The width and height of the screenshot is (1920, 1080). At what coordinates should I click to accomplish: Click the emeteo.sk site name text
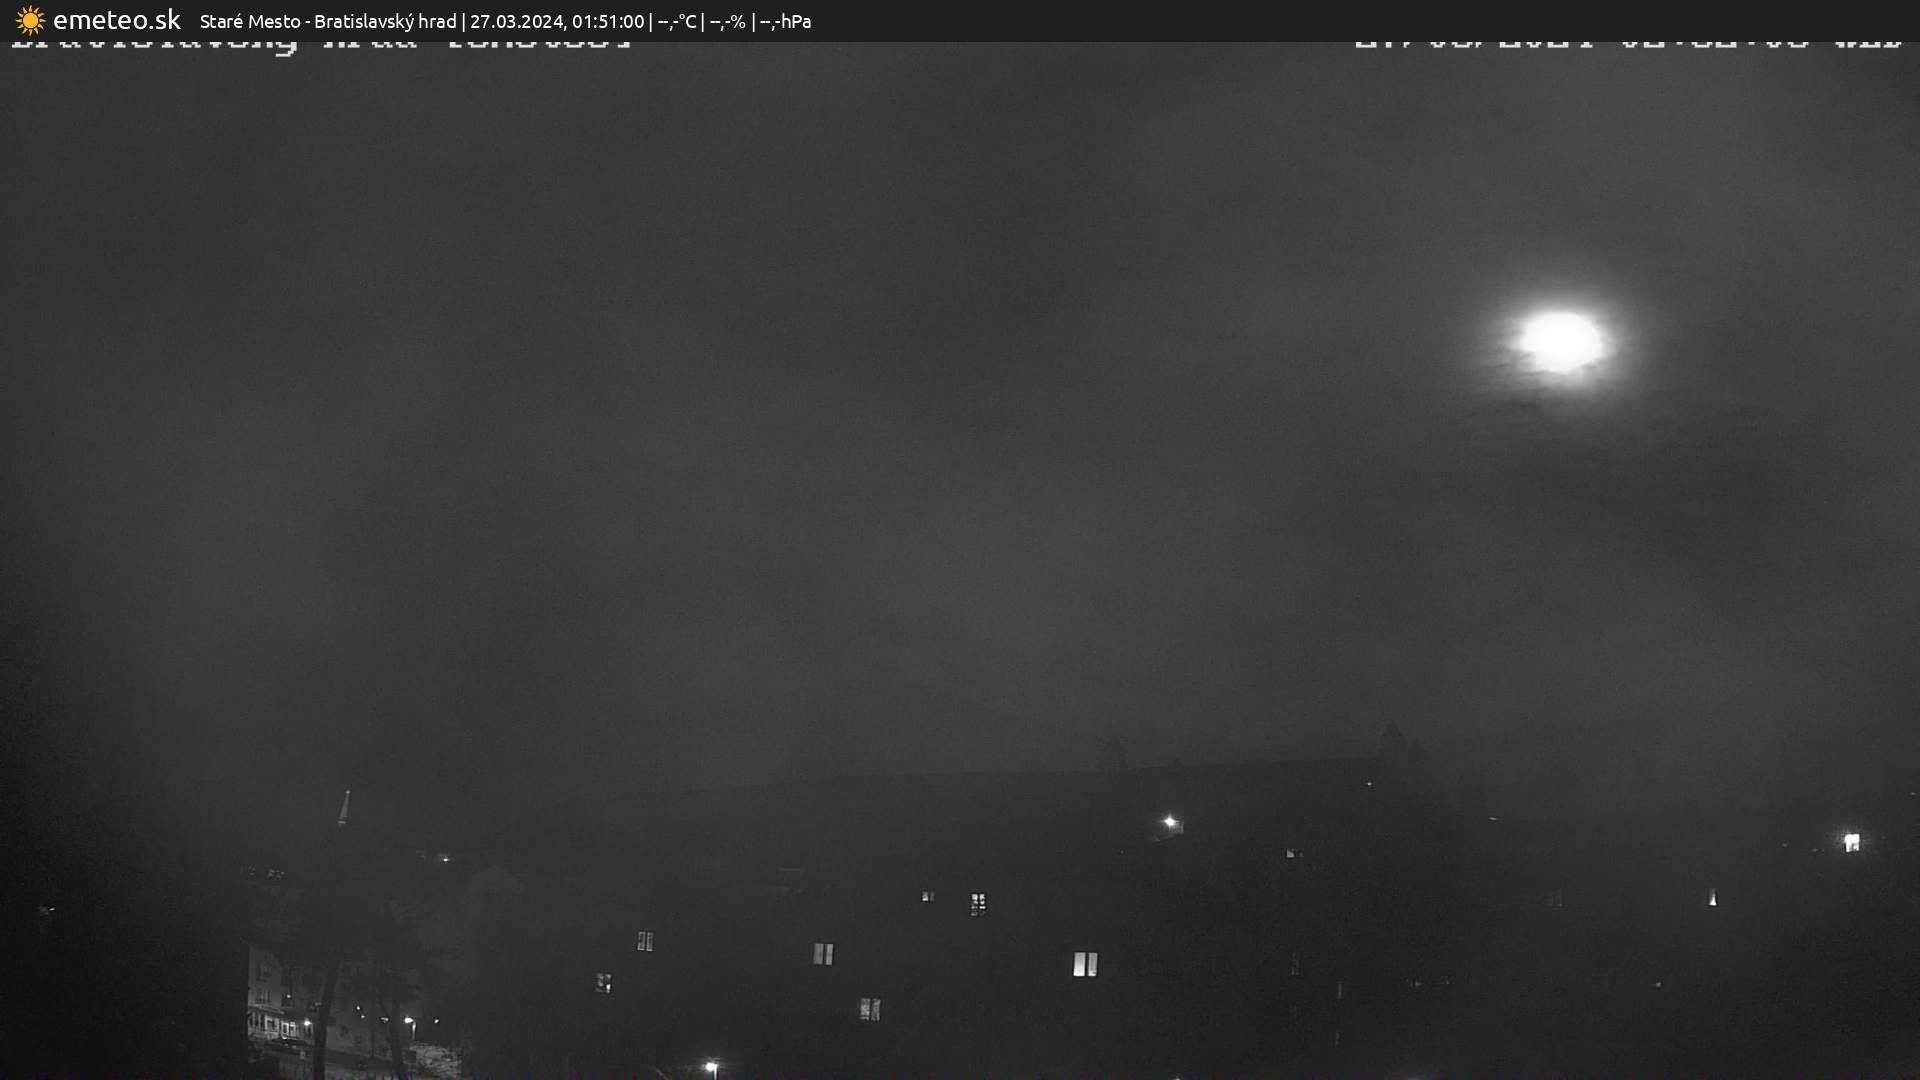click(116, 20)
